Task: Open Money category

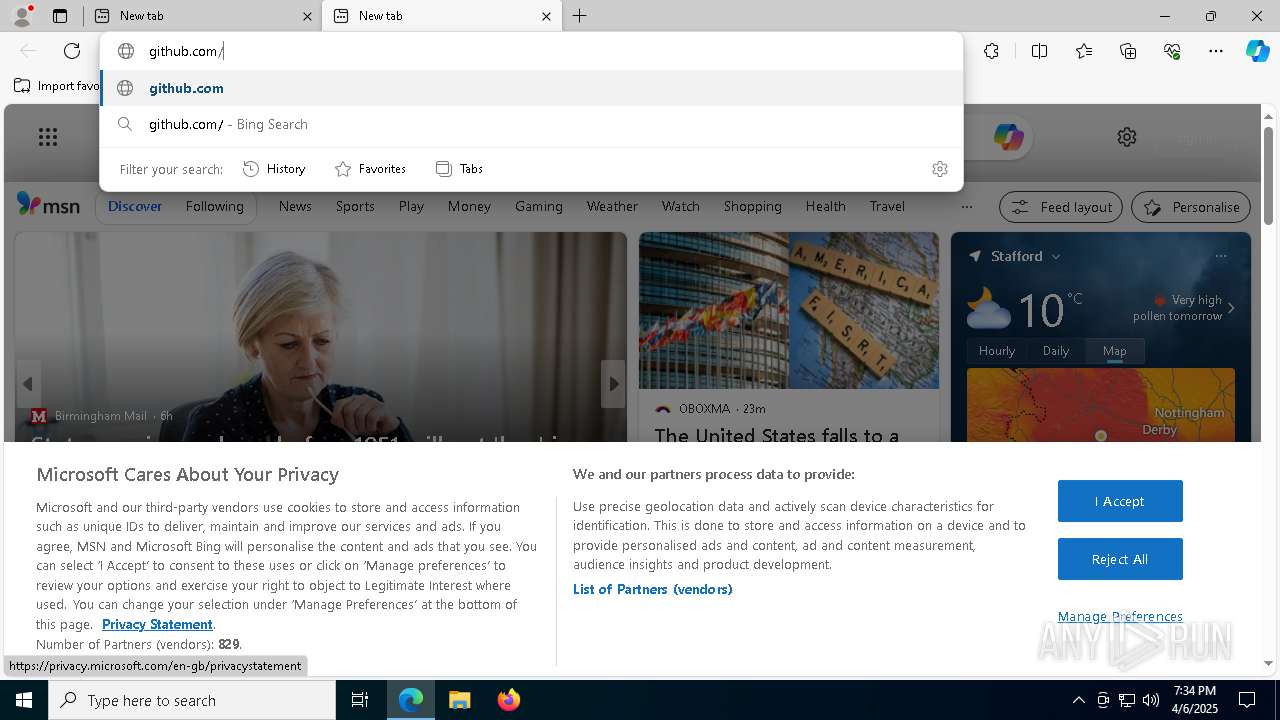Action: click(469, 206)
